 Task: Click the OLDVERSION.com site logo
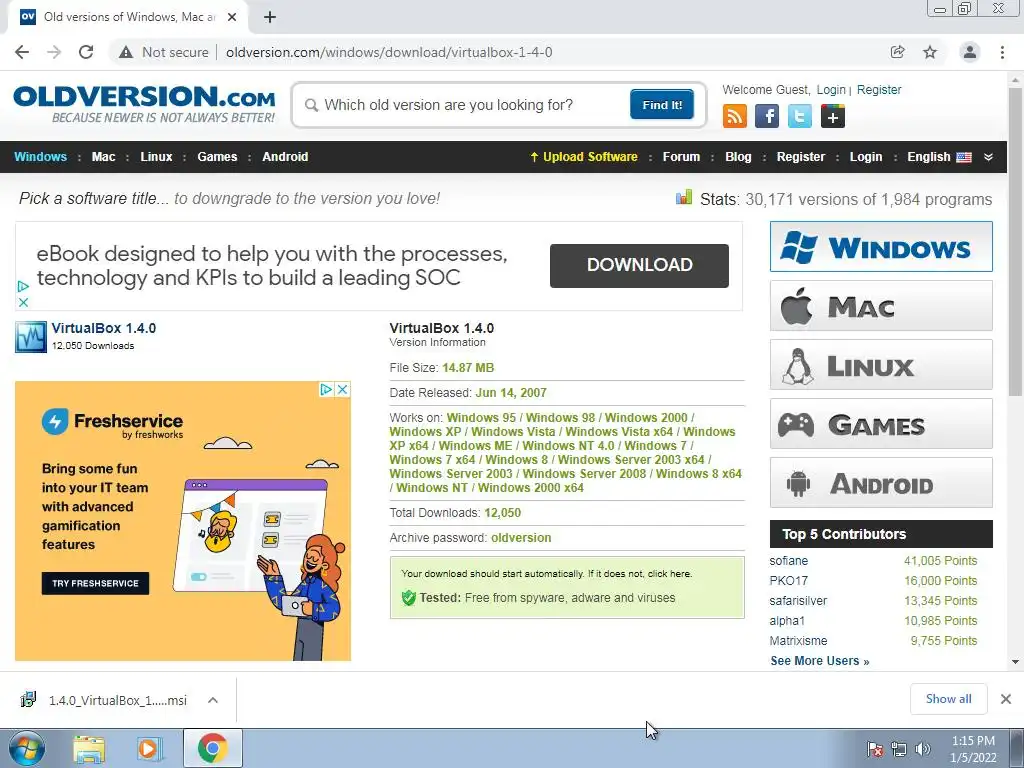[144, 103]
